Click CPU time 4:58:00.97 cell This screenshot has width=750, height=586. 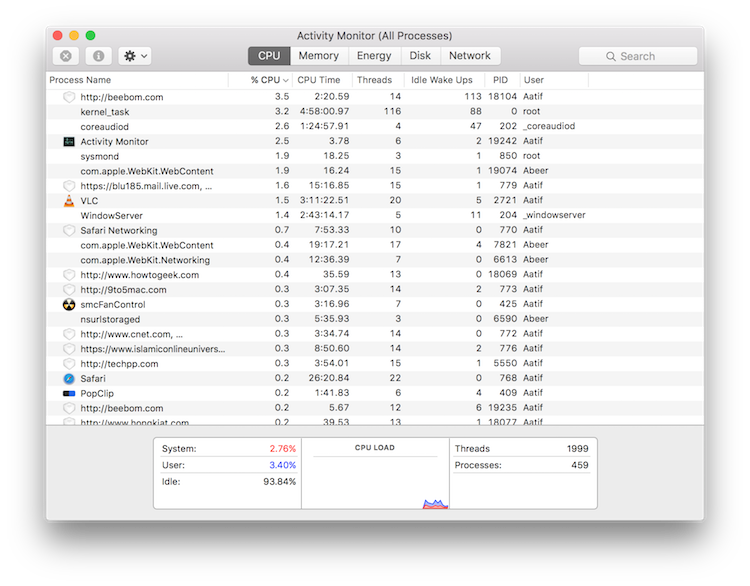click(324, 111)
